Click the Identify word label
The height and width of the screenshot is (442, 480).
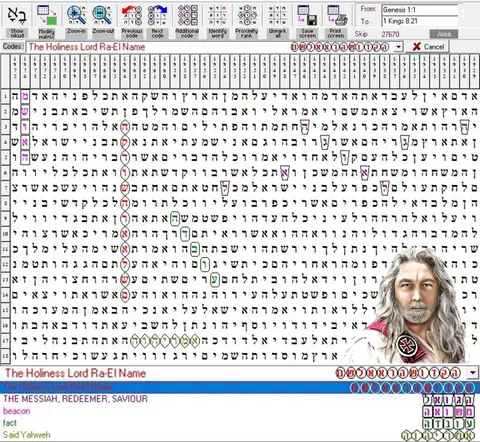click(217, 33)
